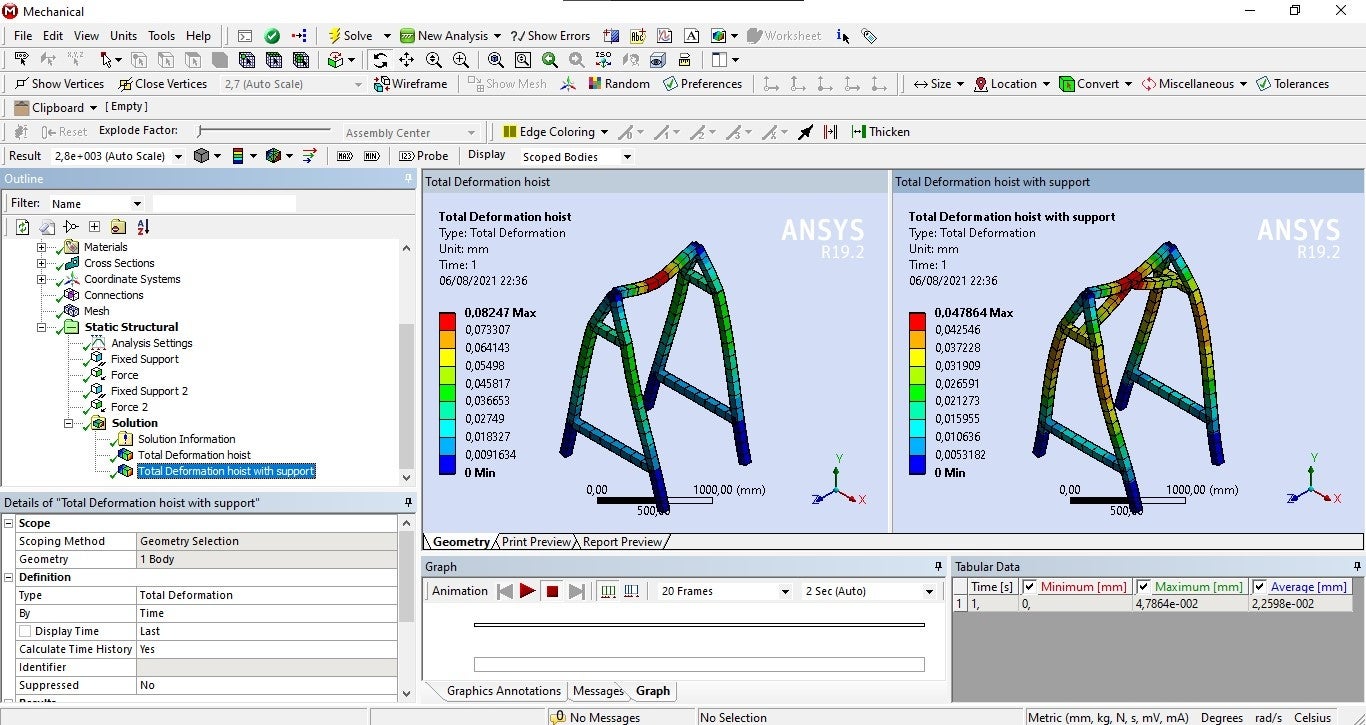
Task: Click the Zoom To Fit icon
Action: pos(496,60)
